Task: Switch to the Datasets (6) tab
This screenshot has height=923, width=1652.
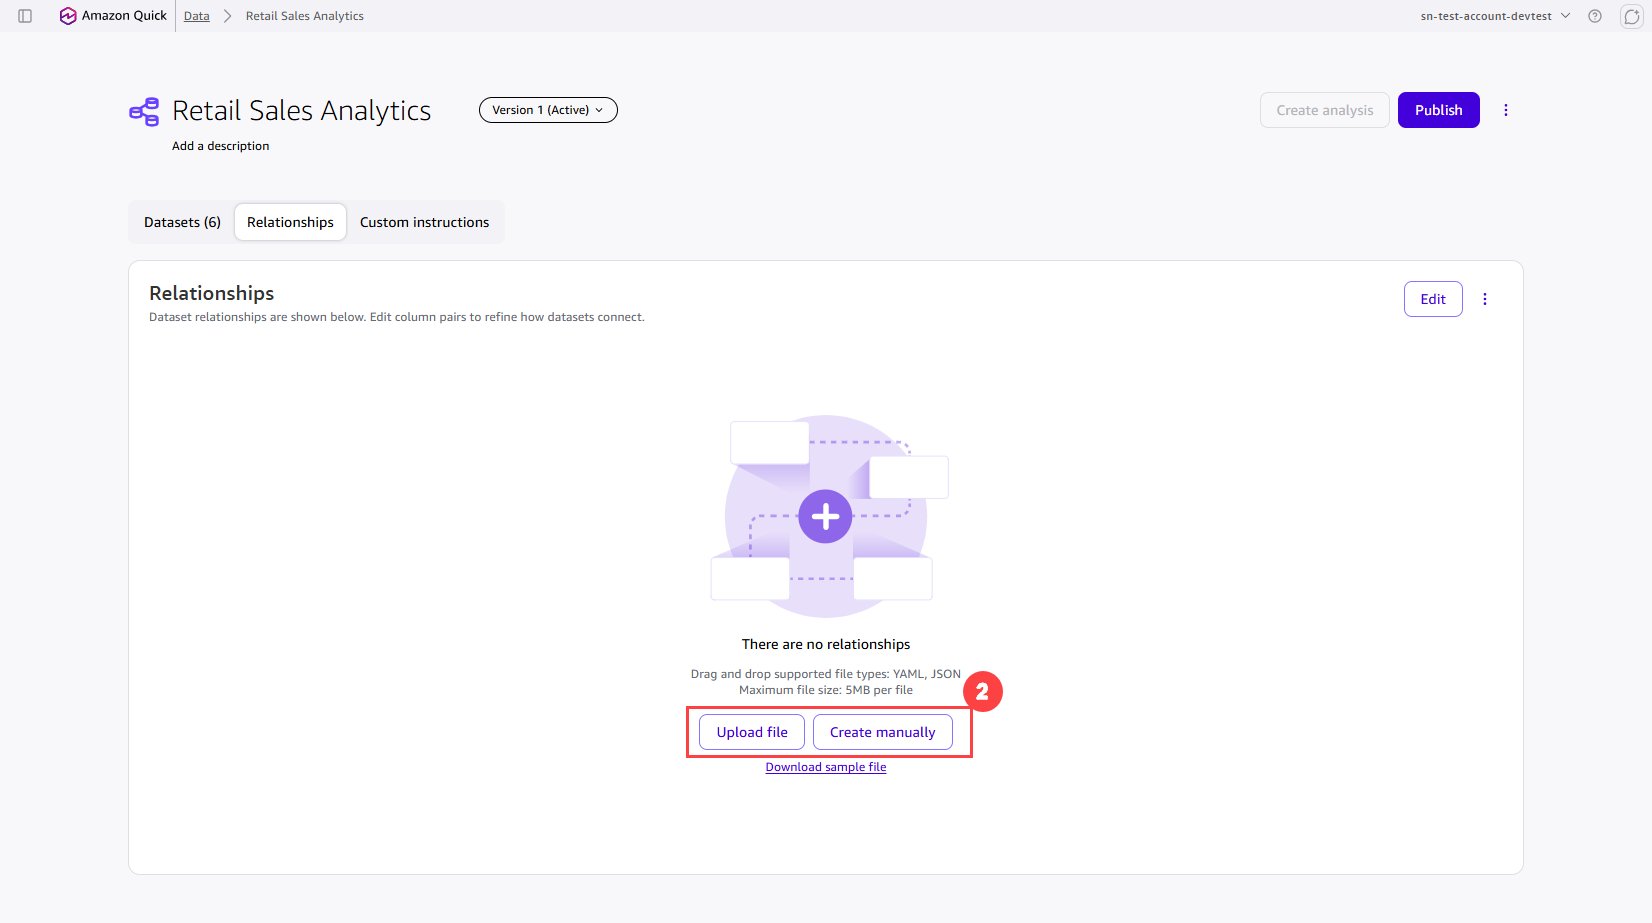Action: pos(182,222)
